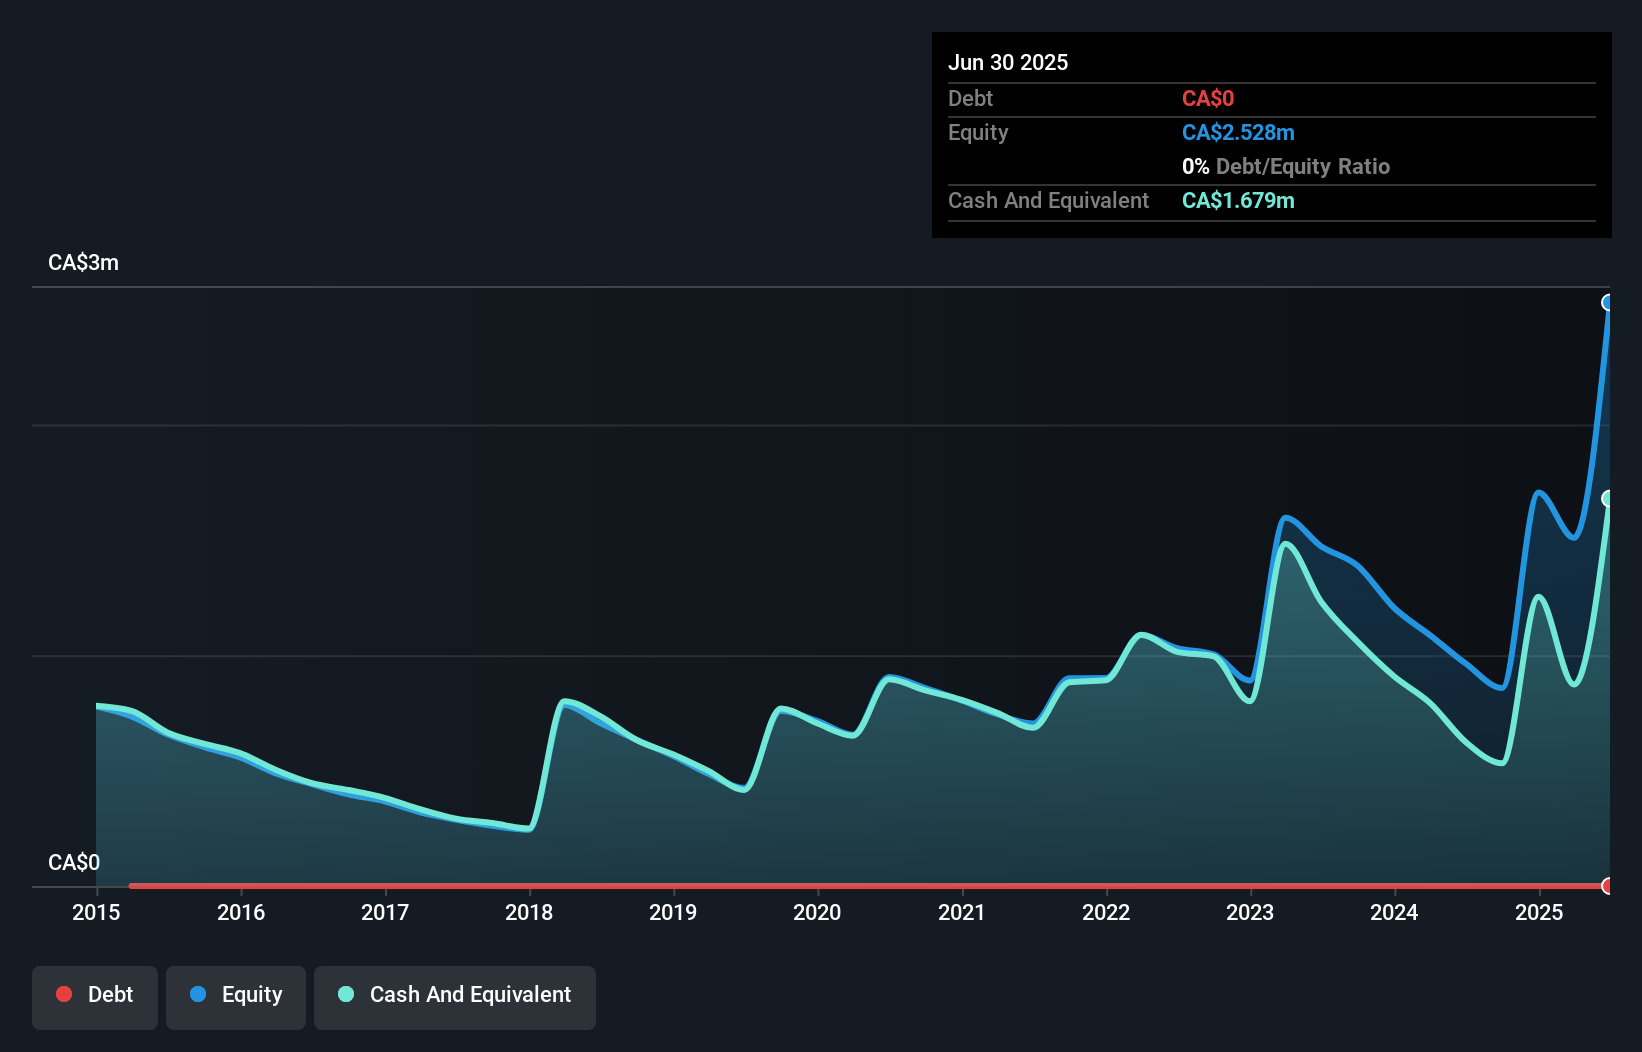Click the CA$0 debt value in tooltip
The width and height of the screenshot is (1642, 1052).
tap(1209, 98)
